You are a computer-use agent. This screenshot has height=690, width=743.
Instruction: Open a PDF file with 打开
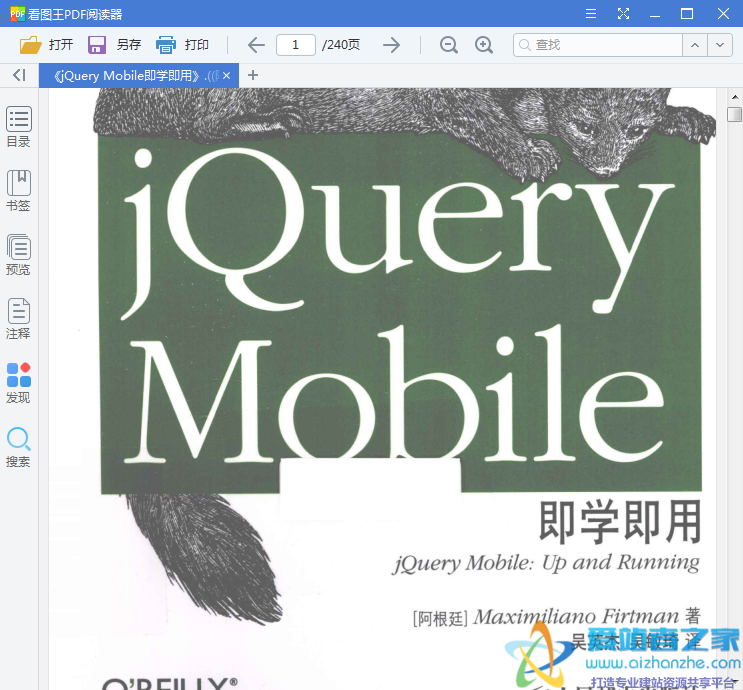pyautogui.click(x=46, y=45)
